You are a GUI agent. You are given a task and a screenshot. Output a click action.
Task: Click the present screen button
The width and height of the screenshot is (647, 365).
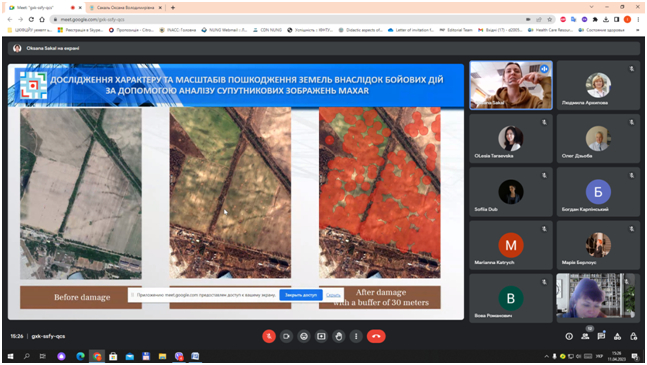tap(321, 336)
